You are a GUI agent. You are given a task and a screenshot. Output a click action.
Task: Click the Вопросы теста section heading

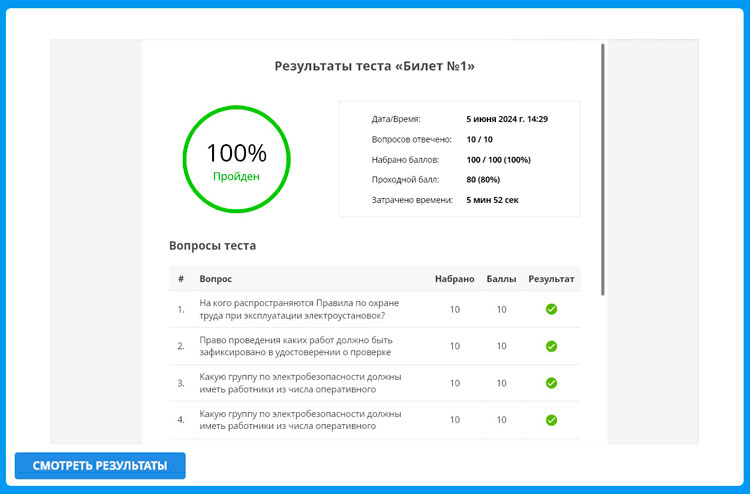coord(212,245)
